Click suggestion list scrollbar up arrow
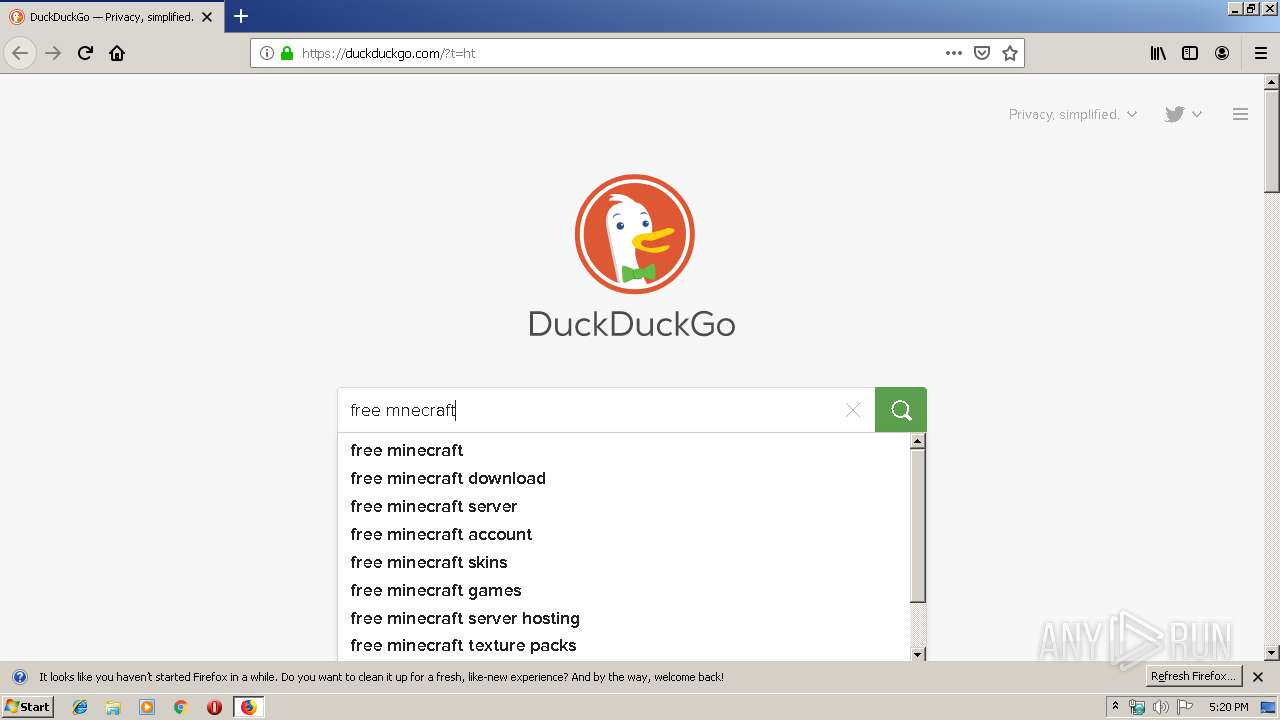 click(918, 441)
